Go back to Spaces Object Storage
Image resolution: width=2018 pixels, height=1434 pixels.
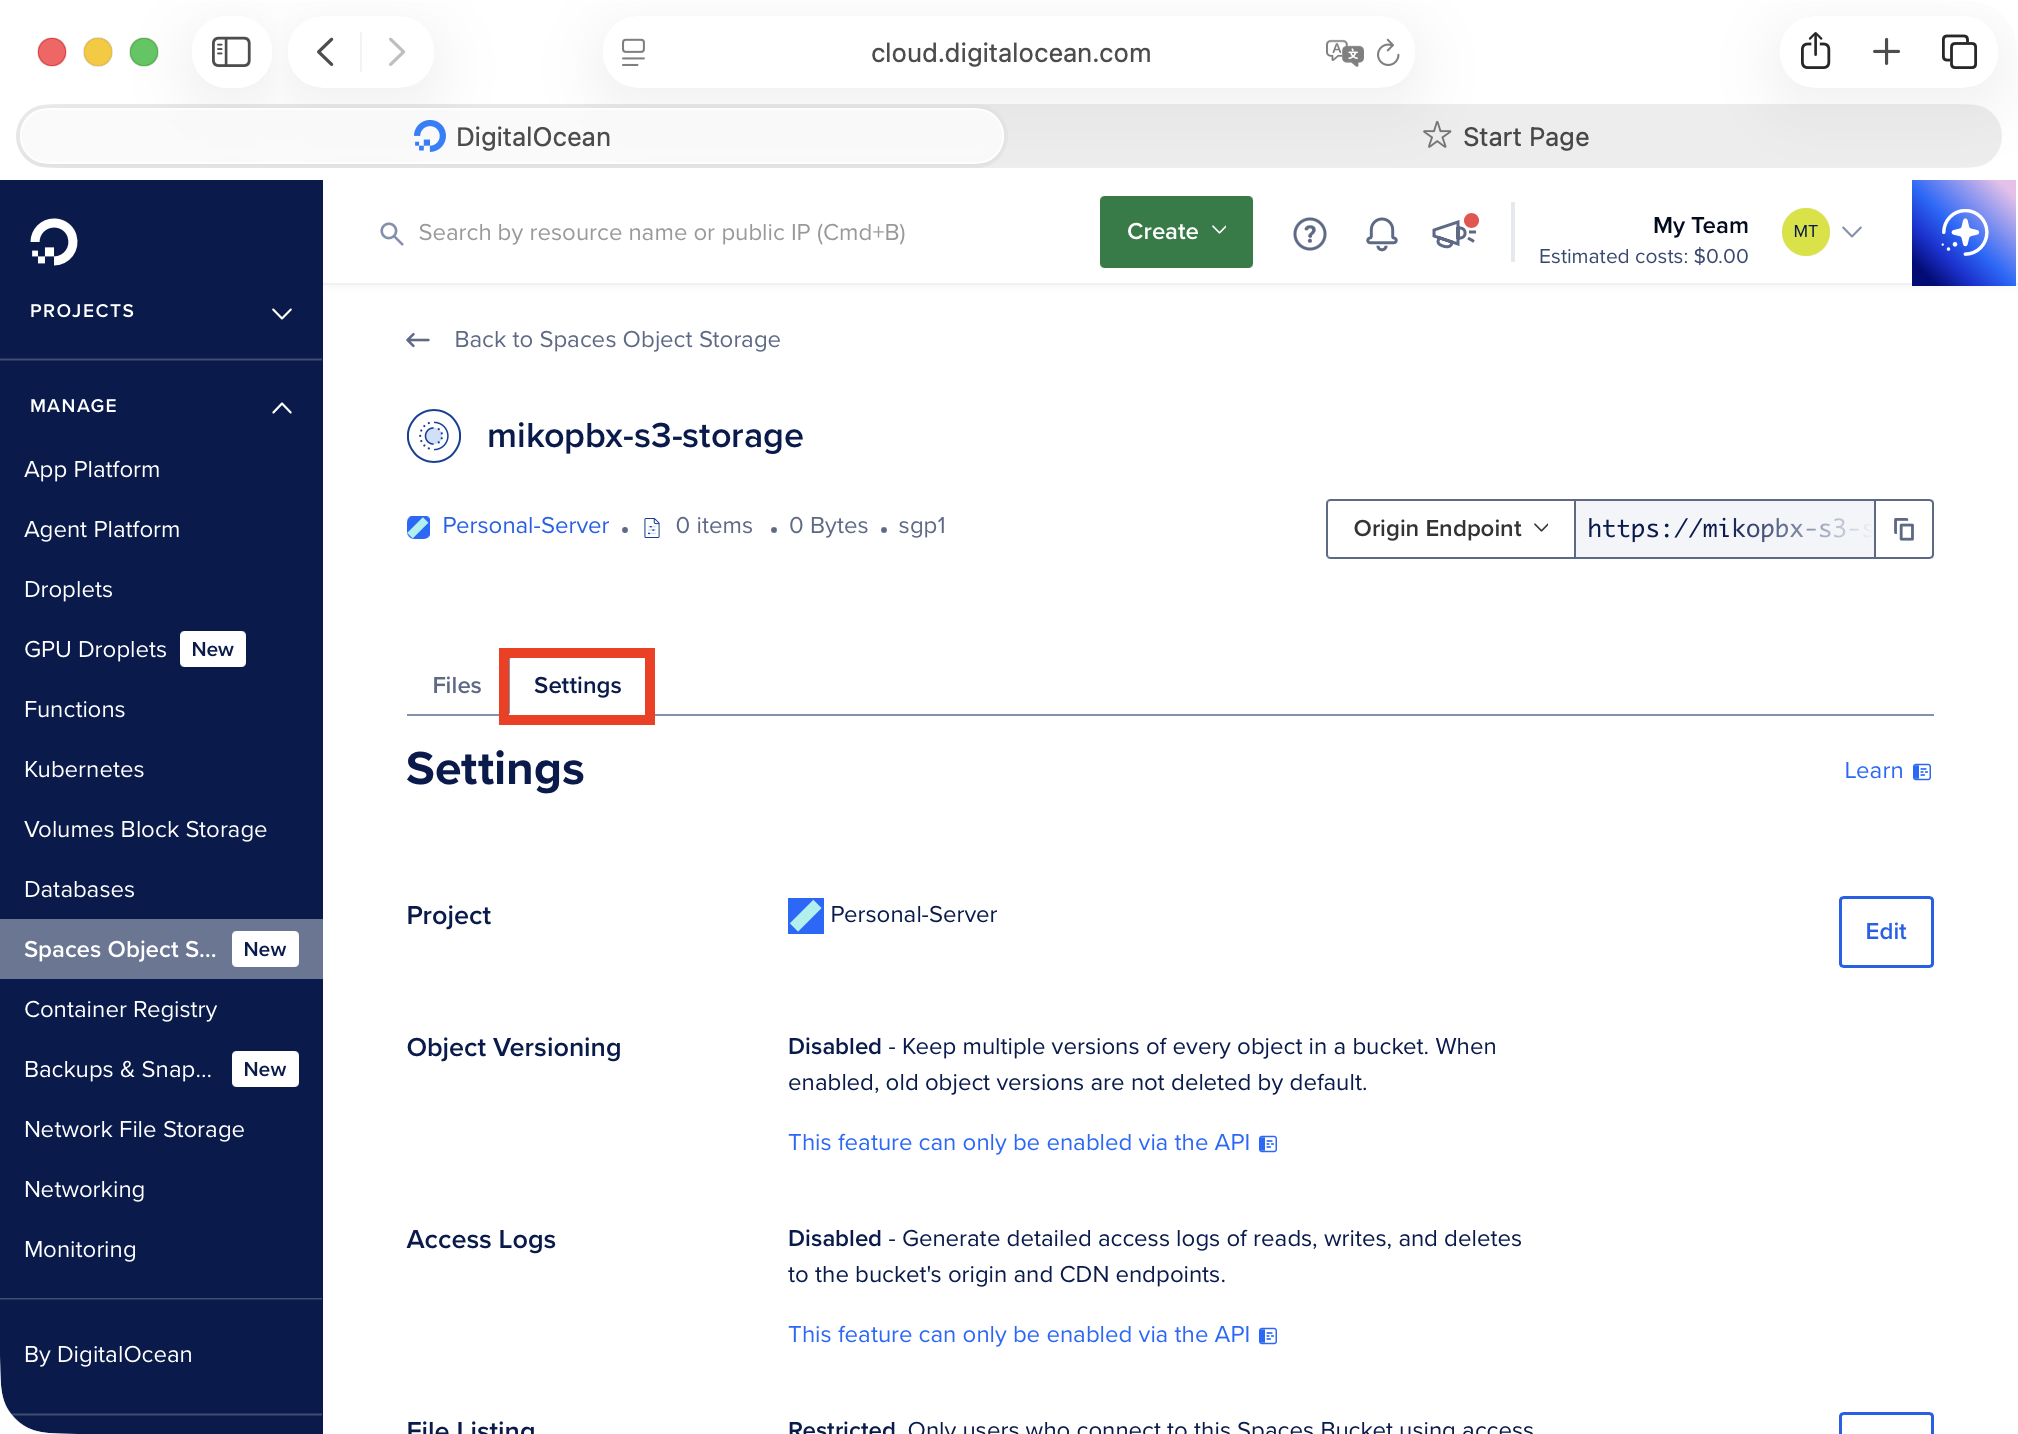coord(616,340)
